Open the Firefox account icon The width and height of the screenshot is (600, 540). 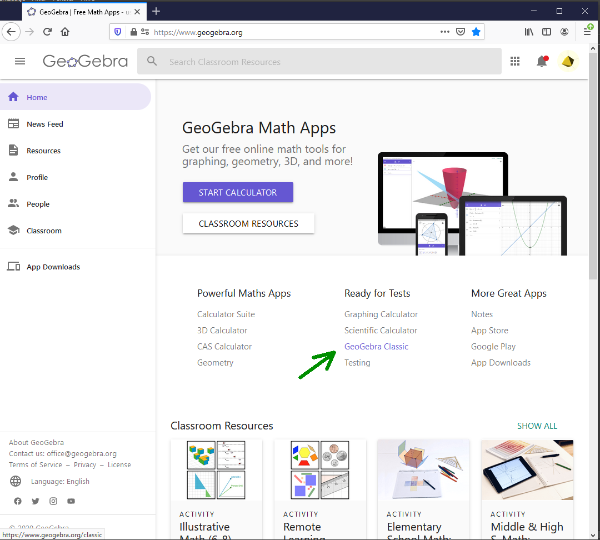(x=564, y=32)
